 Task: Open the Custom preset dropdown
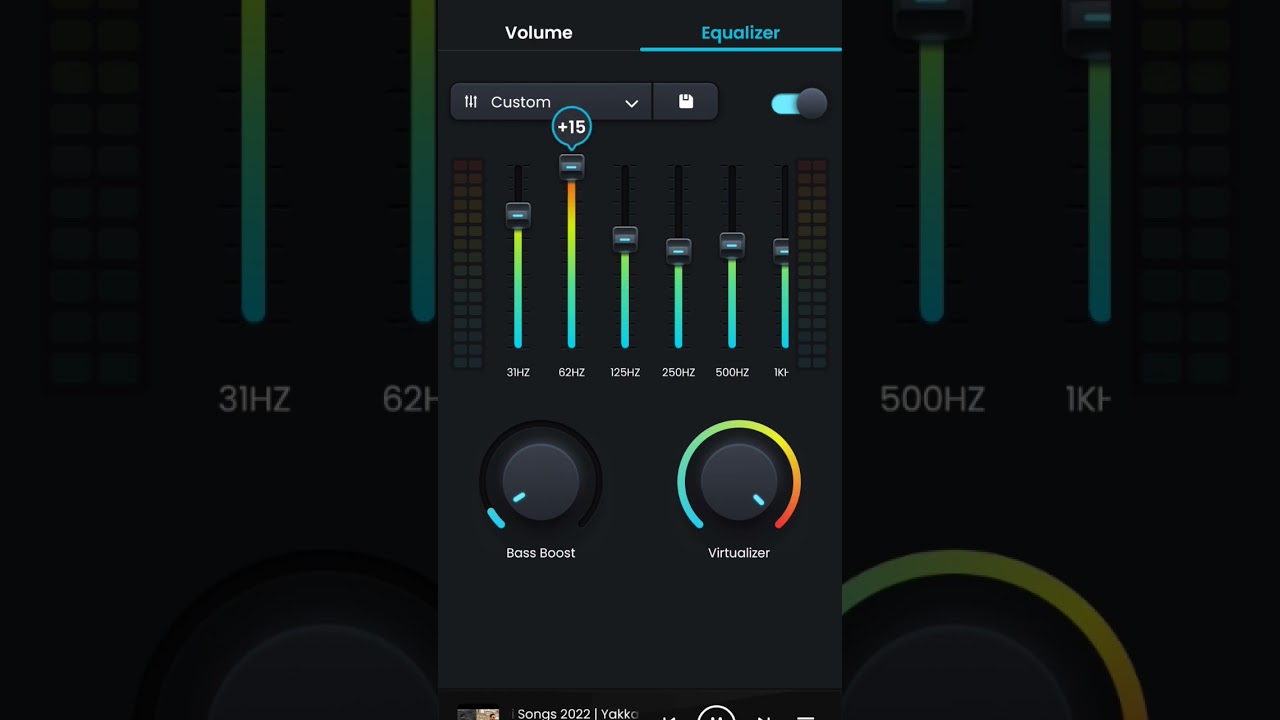pos(552,102)
